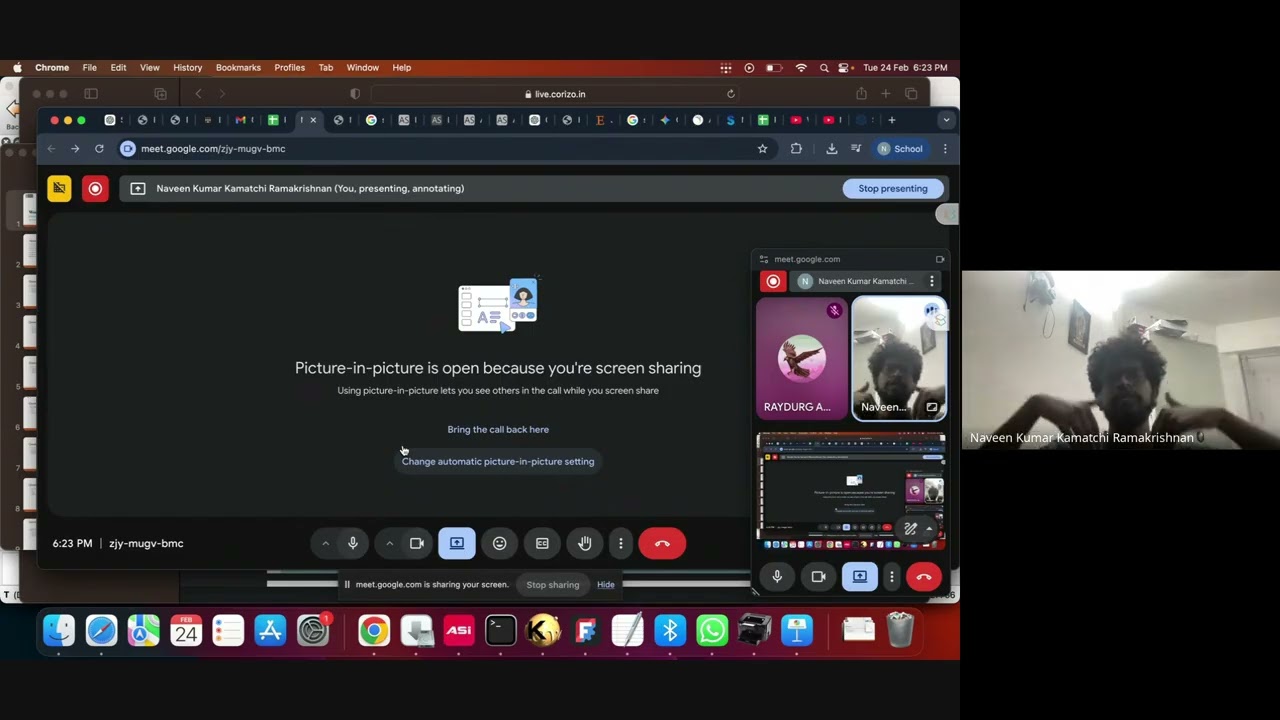Open the emoji reactions button
Viewport: 1280px width, 720px height.
[x=500, y=543]
